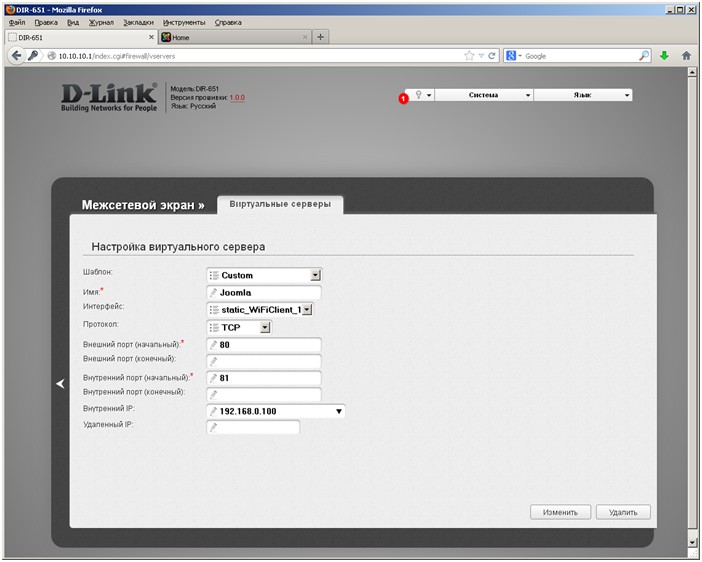The image size is (702, 562).
Task: Click the Удалить button
Action: [x=623, y=512]
